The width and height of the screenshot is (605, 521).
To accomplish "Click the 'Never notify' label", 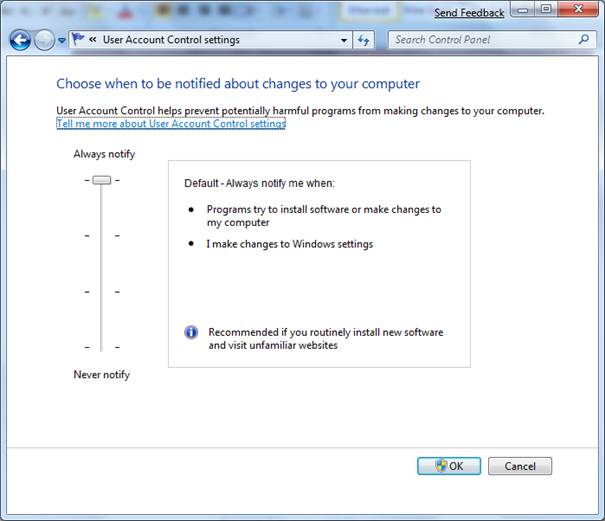I will (101, 374).
